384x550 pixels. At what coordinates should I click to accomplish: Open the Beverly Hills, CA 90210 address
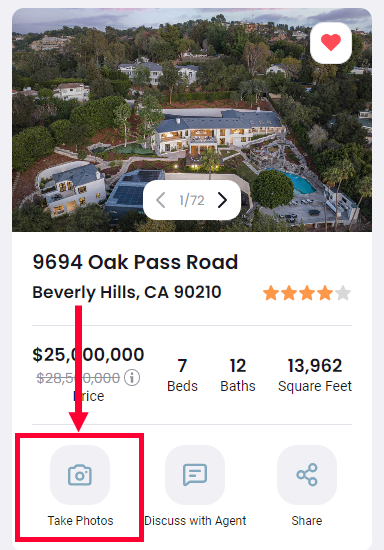point(127,292)
